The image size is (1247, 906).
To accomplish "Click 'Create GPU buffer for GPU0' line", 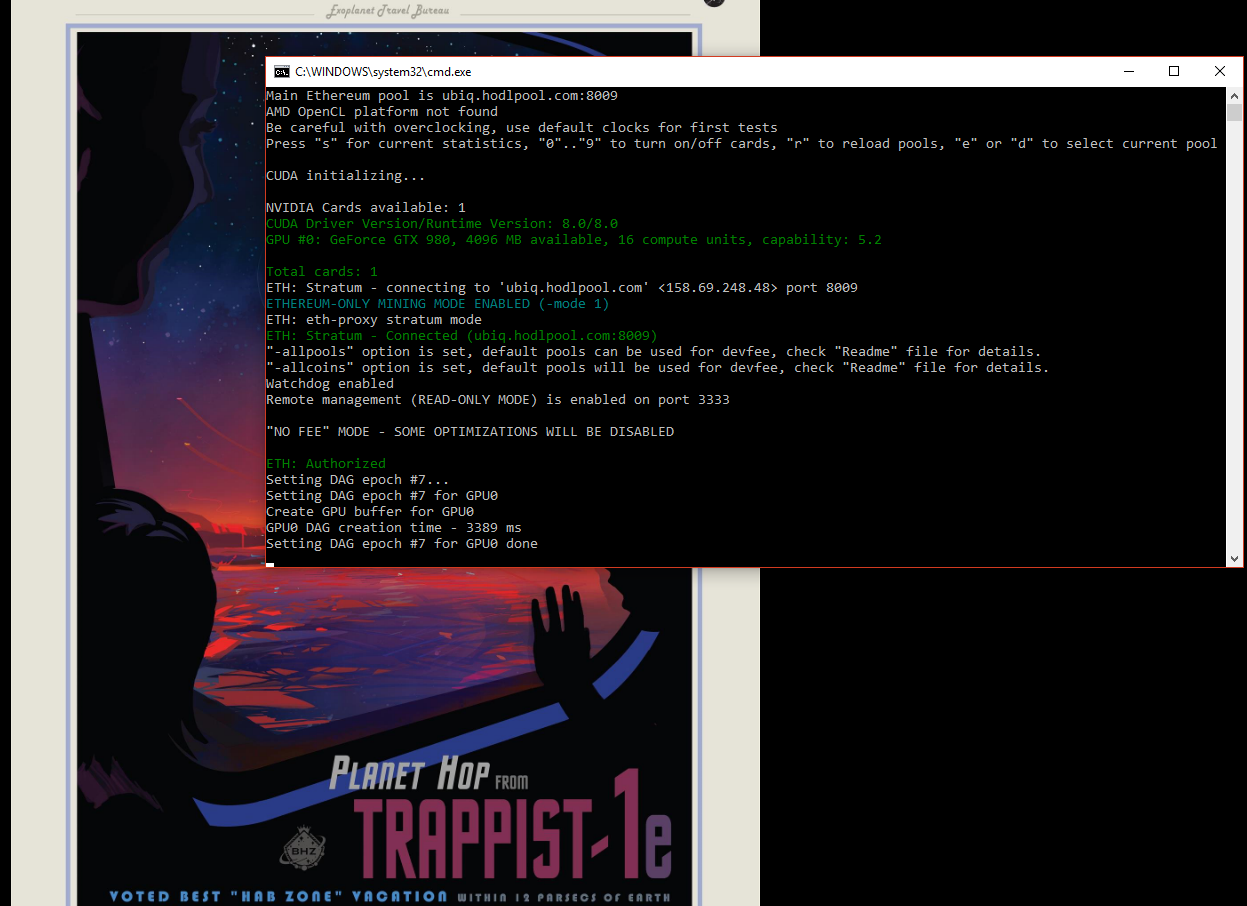I will pos(369,512).
